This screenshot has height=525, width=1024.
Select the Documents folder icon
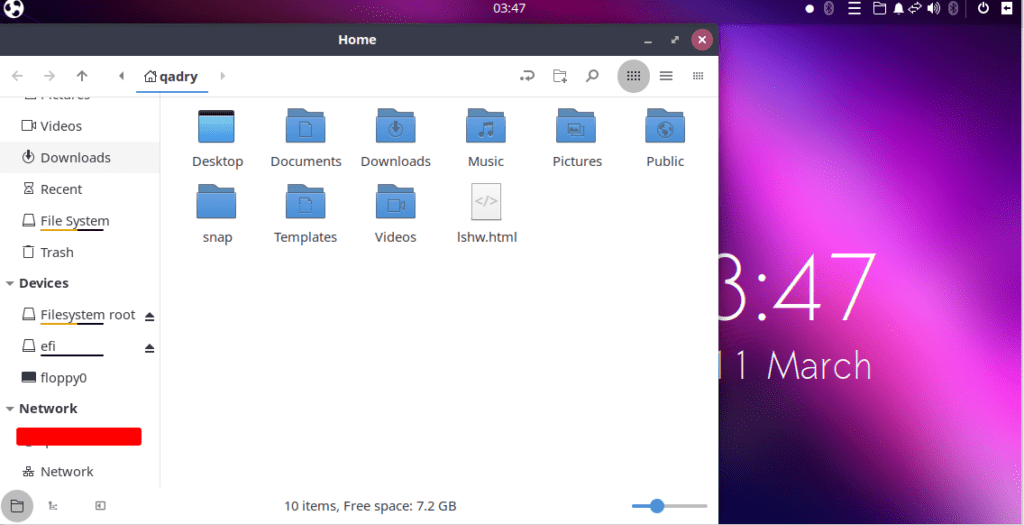pyautogui.click(x=305, y=125)
